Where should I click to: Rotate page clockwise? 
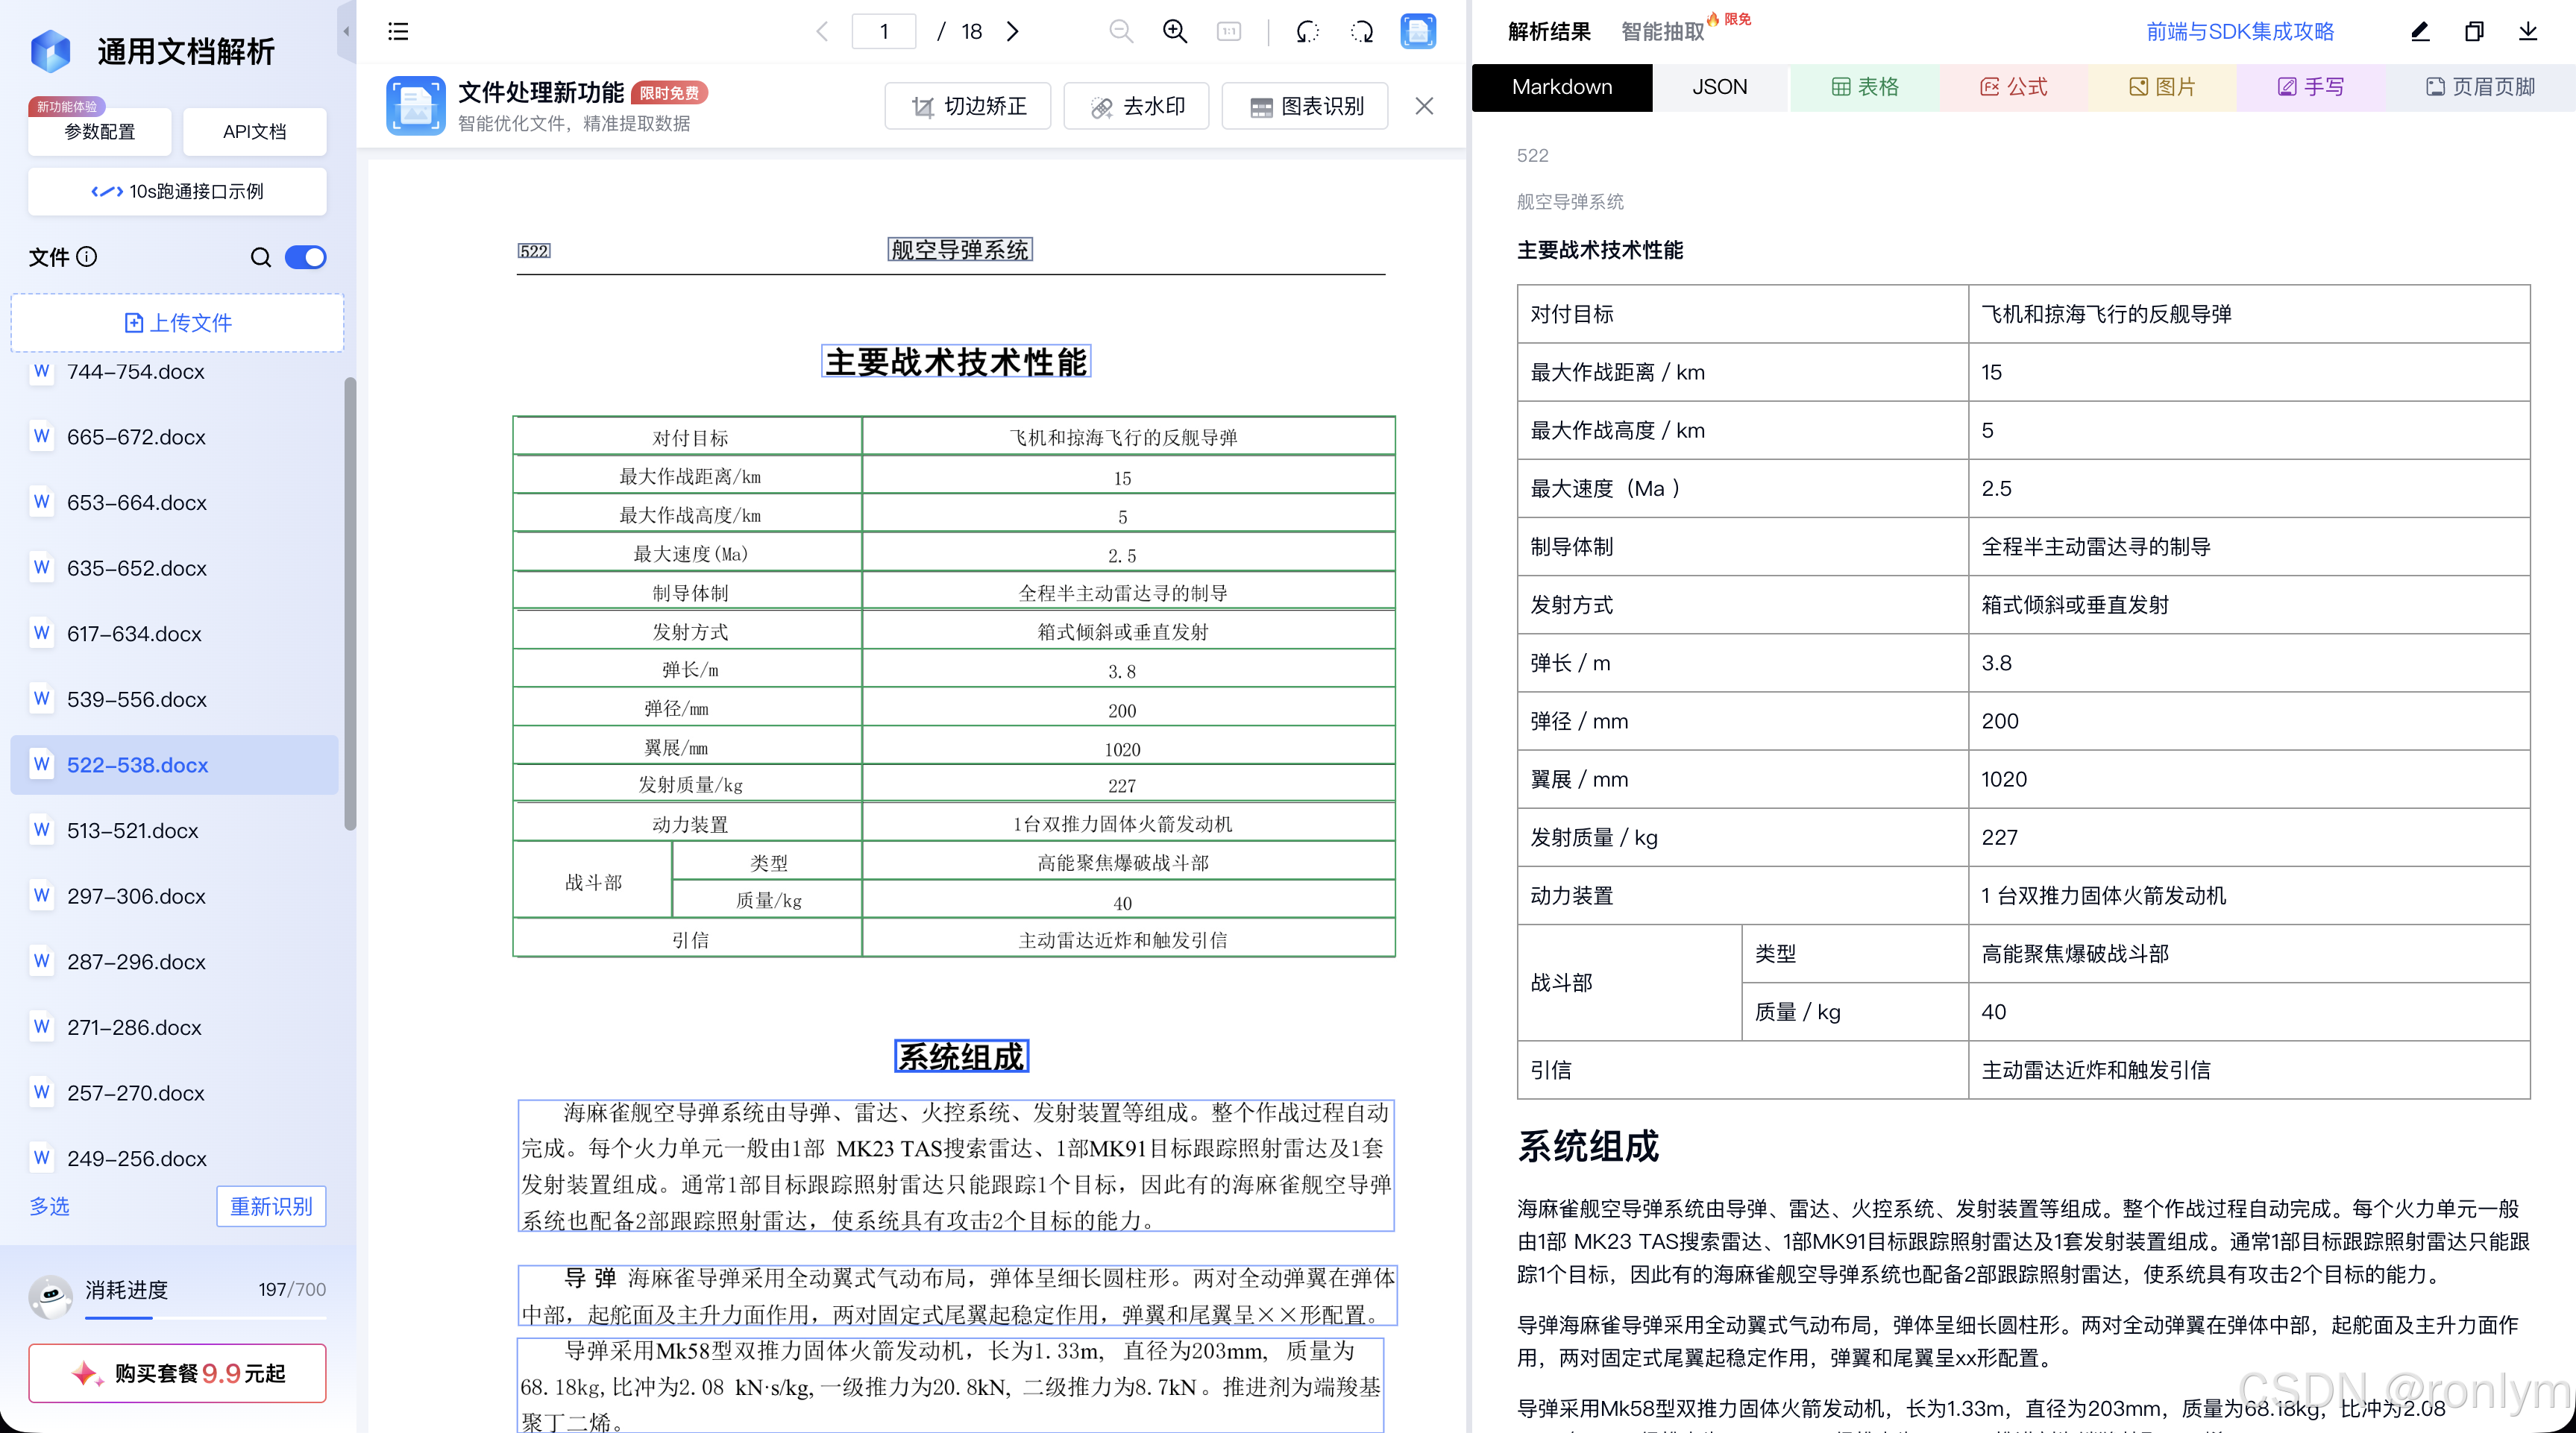(1362, 31)
